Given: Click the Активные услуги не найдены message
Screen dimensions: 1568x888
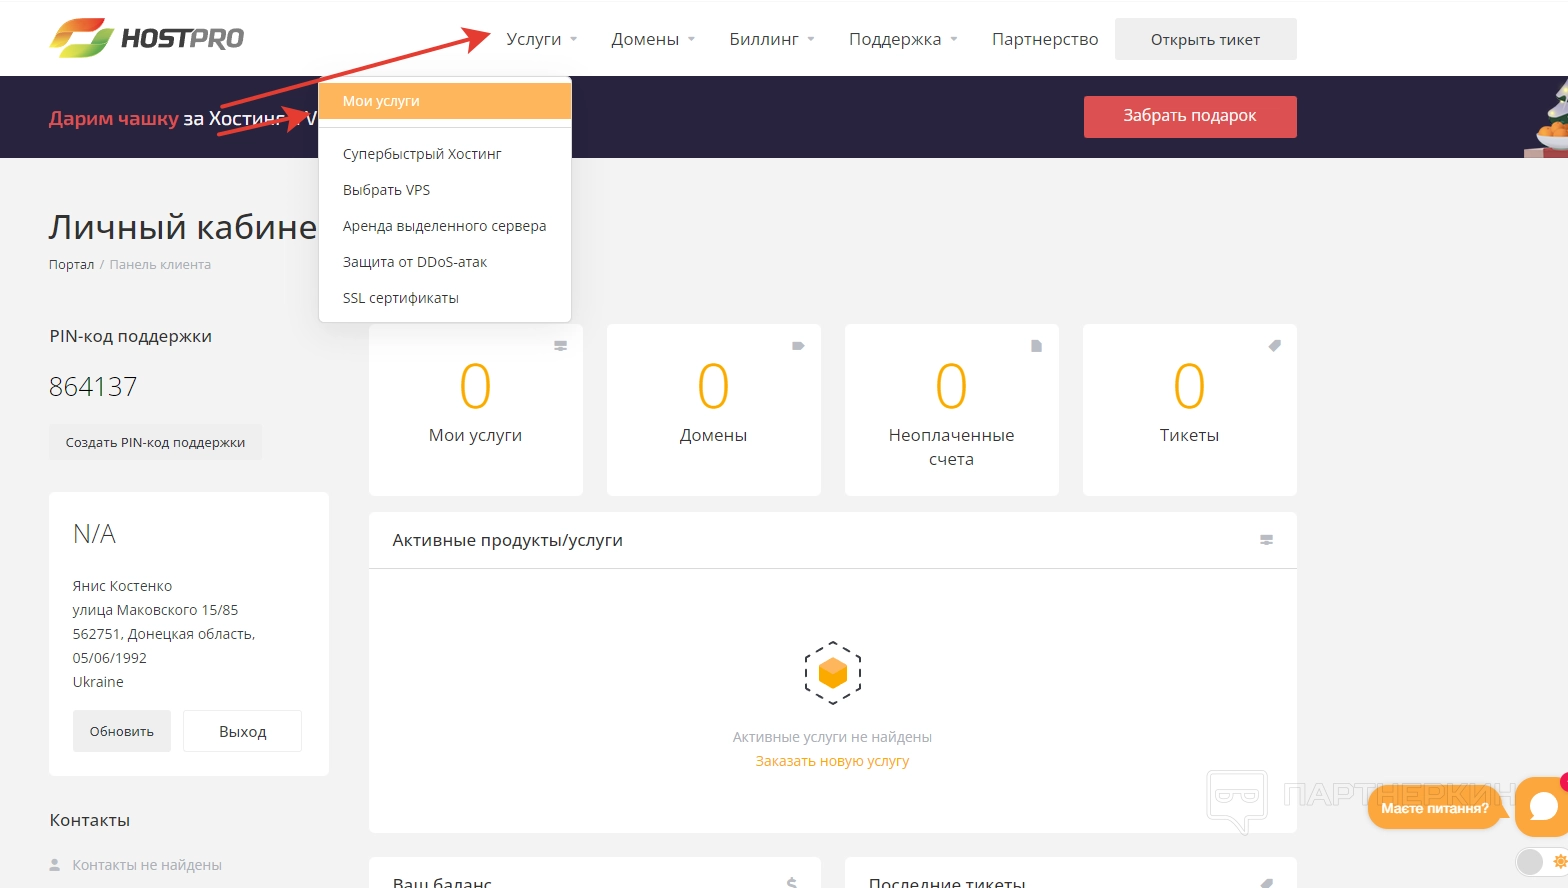Looking at the screenshot, I should [832, 737].
